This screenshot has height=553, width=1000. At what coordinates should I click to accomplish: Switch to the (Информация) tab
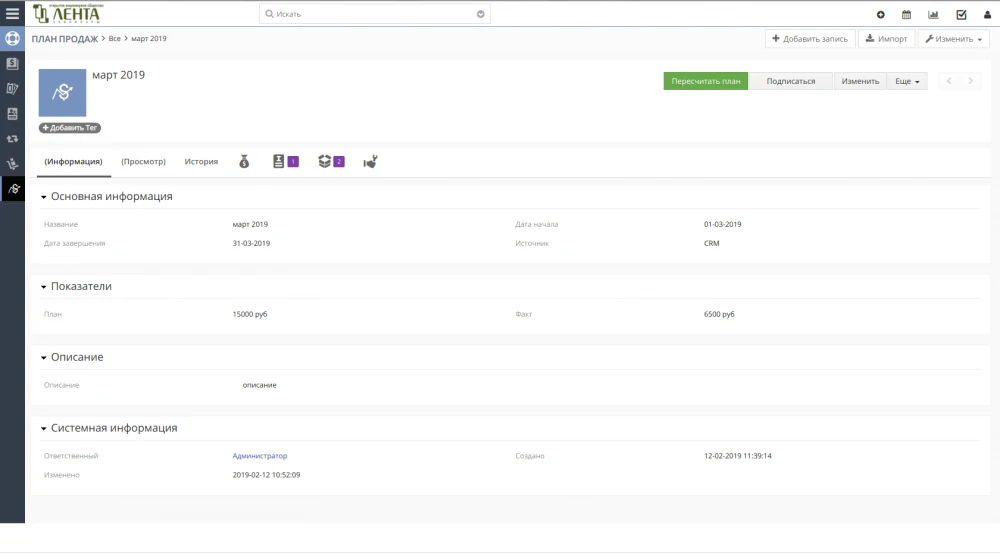coord(73,162)
